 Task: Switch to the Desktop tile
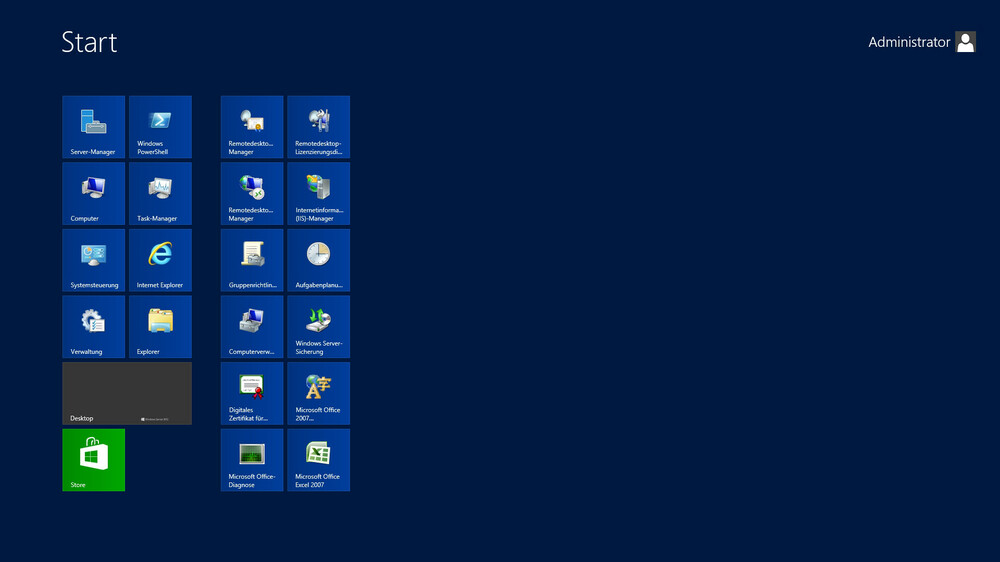click(x=127, y=393)
